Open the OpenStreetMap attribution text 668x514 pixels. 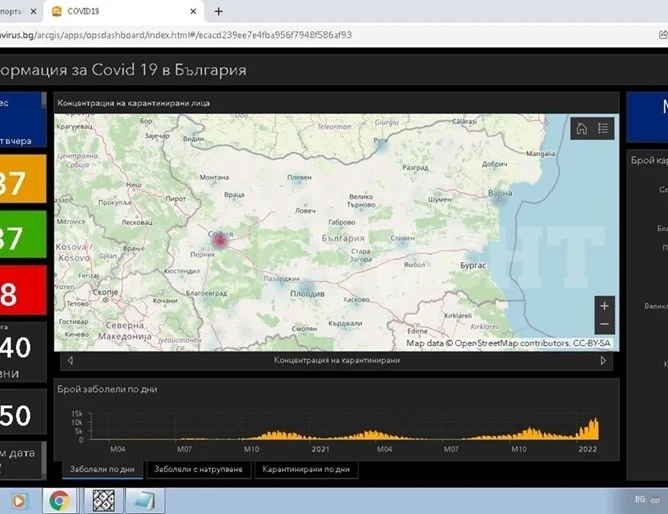click(508, 343)
